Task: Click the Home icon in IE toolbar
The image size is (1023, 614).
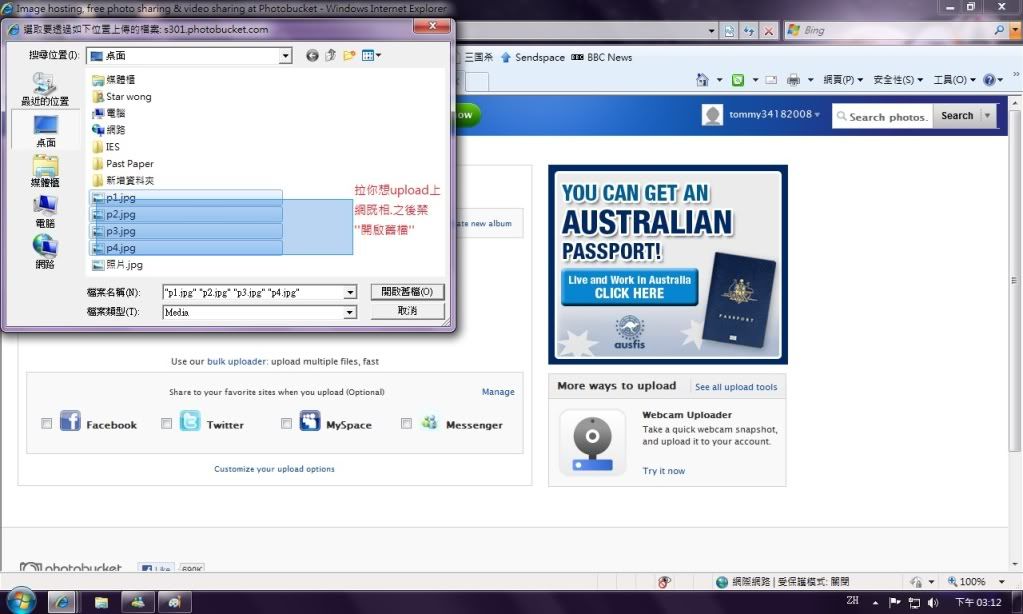Action: pos(702,80)
